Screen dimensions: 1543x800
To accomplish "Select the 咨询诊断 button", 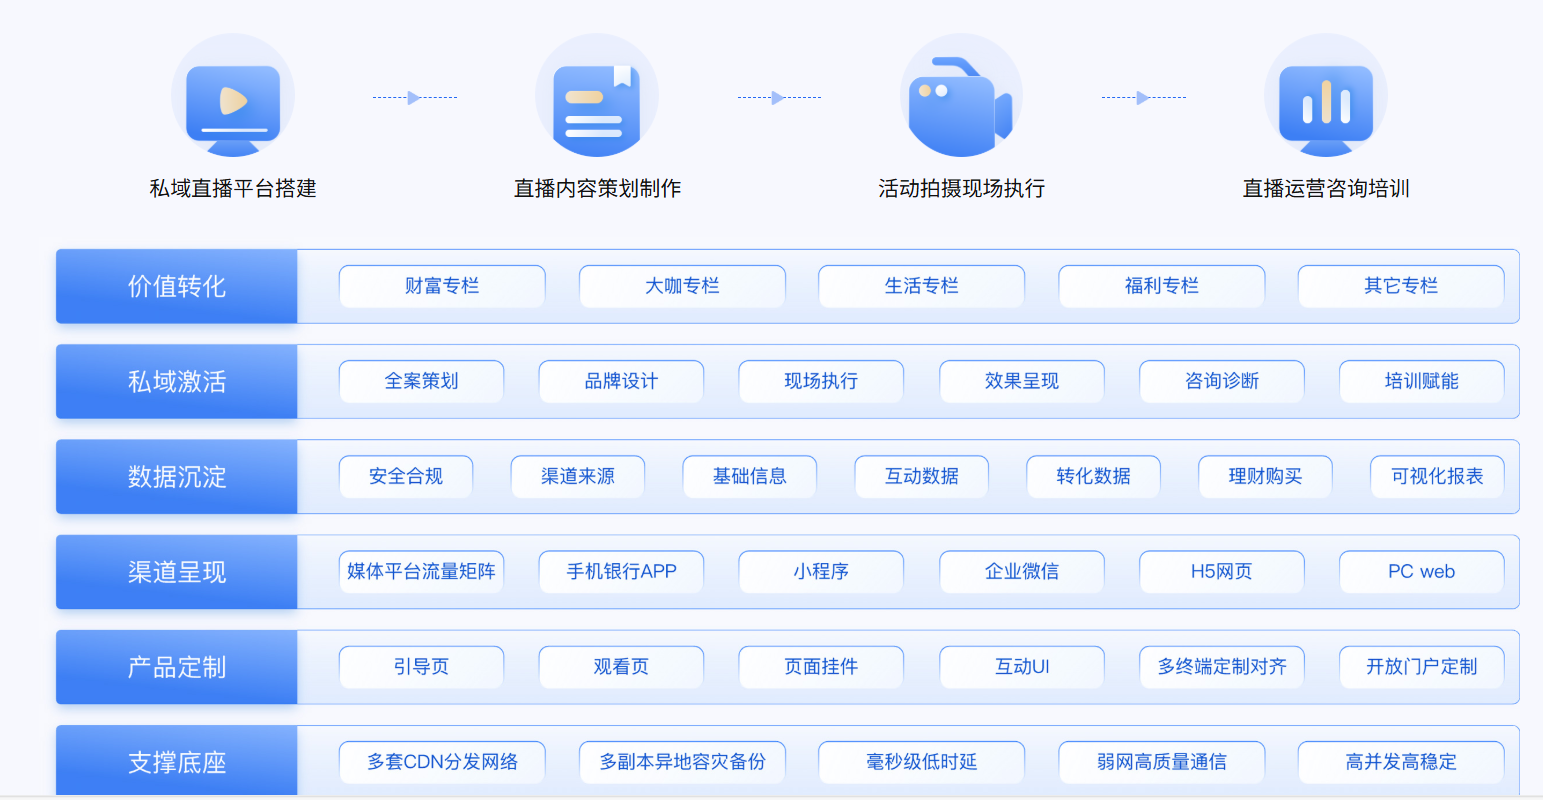I will click(1221, 382).
